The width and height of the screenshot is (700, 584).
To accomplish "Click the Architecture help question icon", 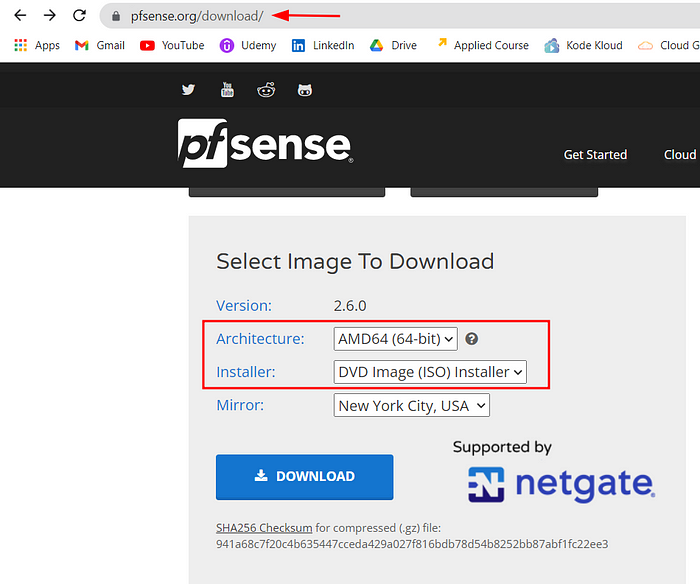I will (x=471, y=339).
